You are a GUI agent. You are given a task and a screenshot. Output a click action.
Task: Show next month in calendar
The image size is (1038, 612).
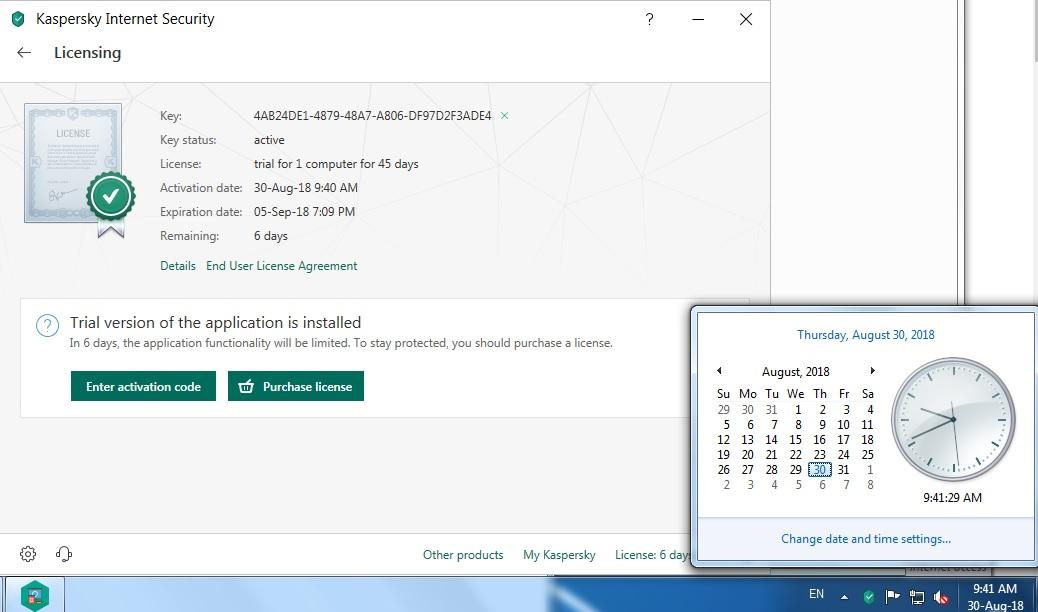point(873,371)
